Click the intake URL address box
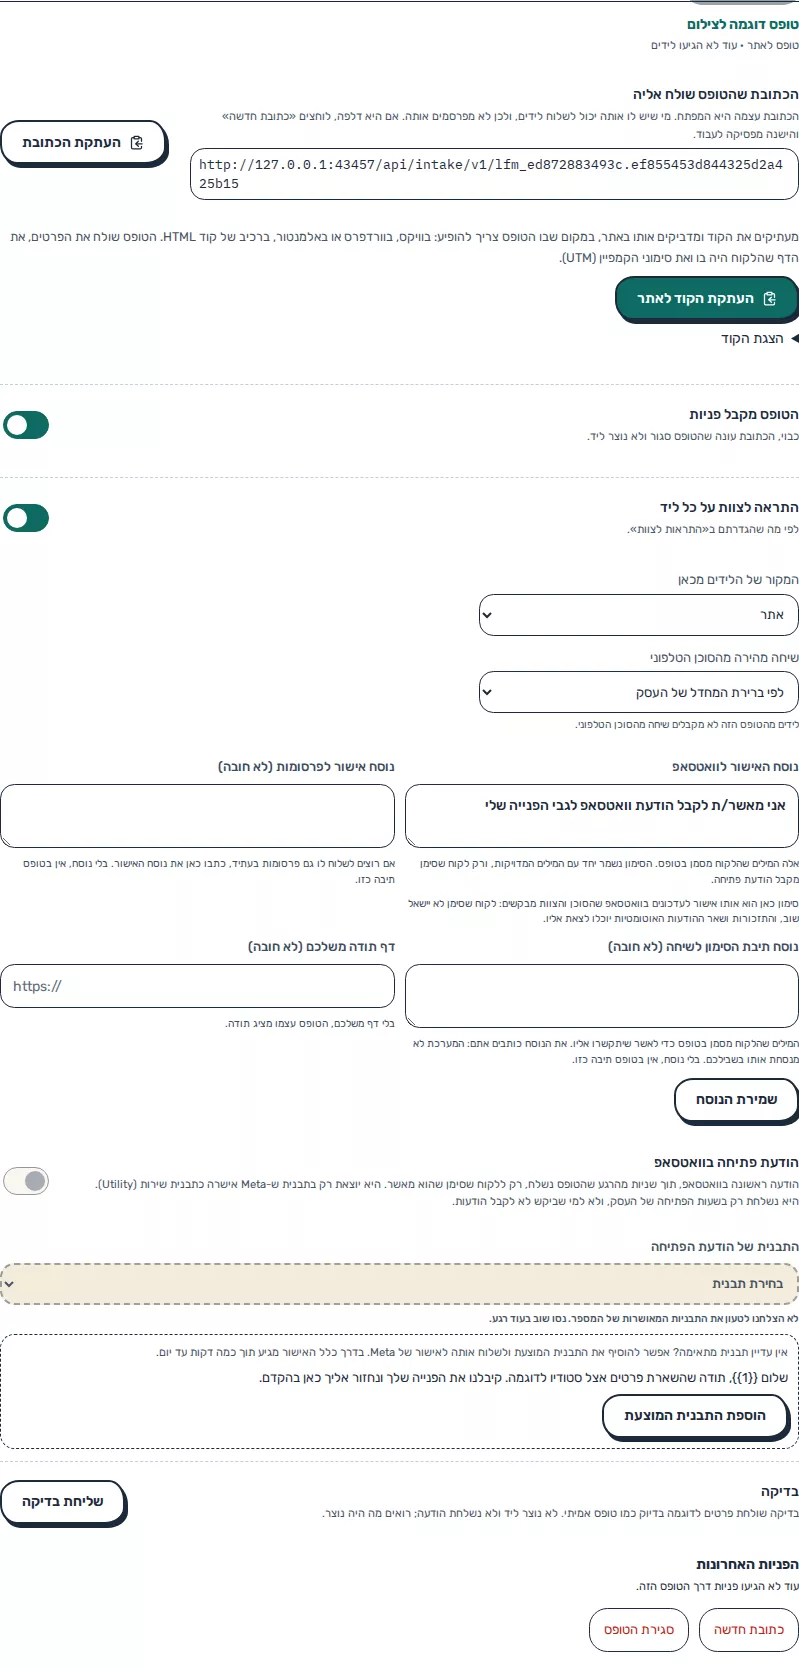This screenshot has height=1668, width=799. [x=494, y=174]
